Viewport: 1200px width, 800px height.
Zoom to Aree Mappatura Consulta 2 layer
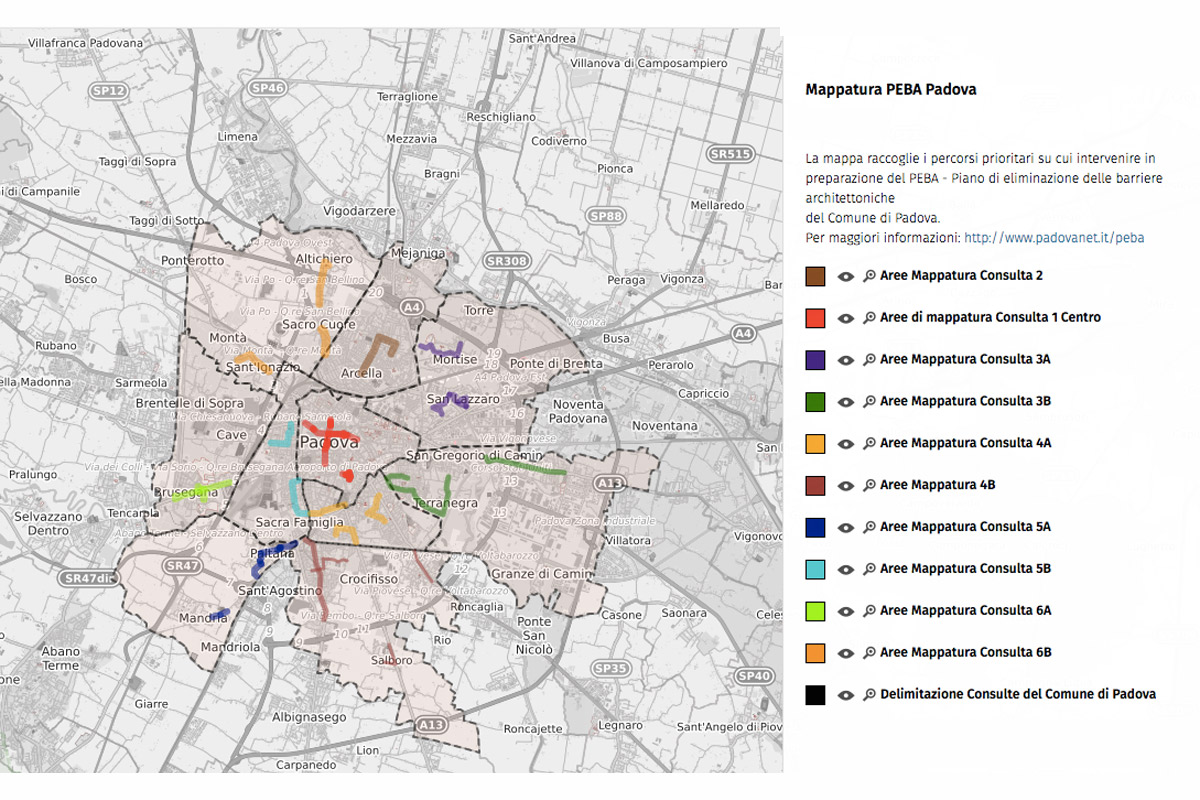[869, 276]
